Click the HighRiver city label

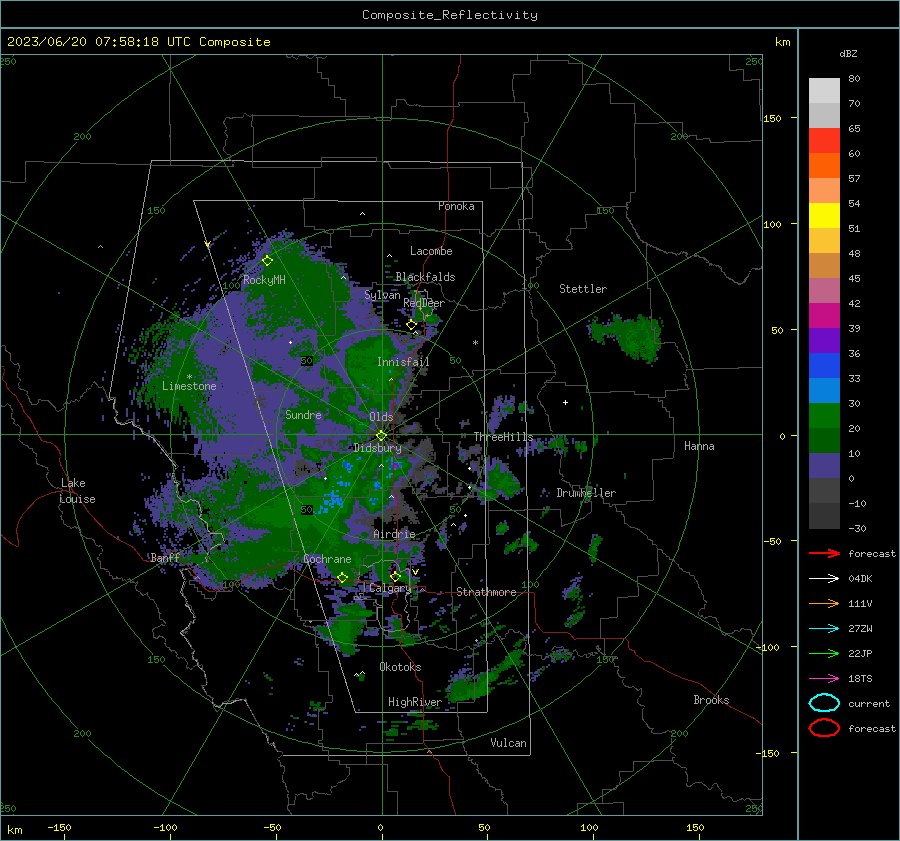pyautogui.click(x=415, y=702)
